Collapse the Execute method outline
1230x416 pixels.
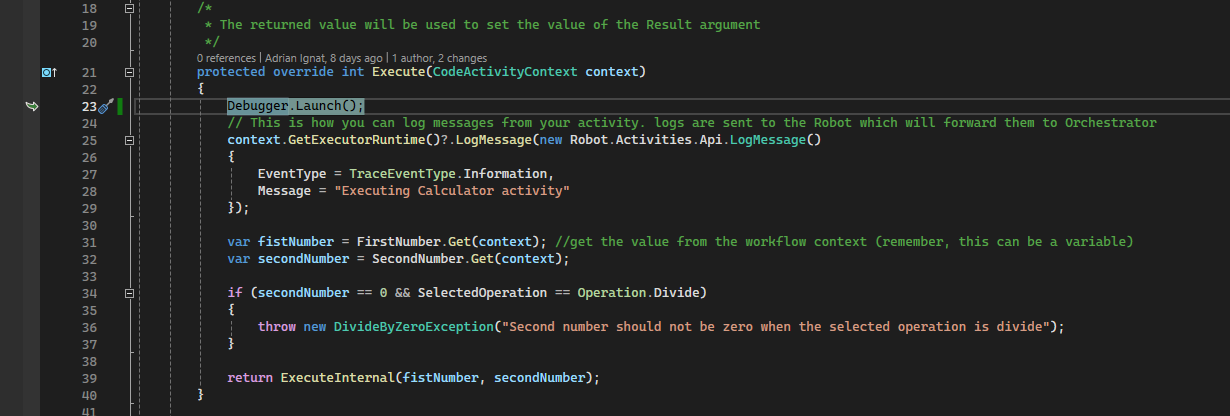pyautogui.click(x=128, y=72)
